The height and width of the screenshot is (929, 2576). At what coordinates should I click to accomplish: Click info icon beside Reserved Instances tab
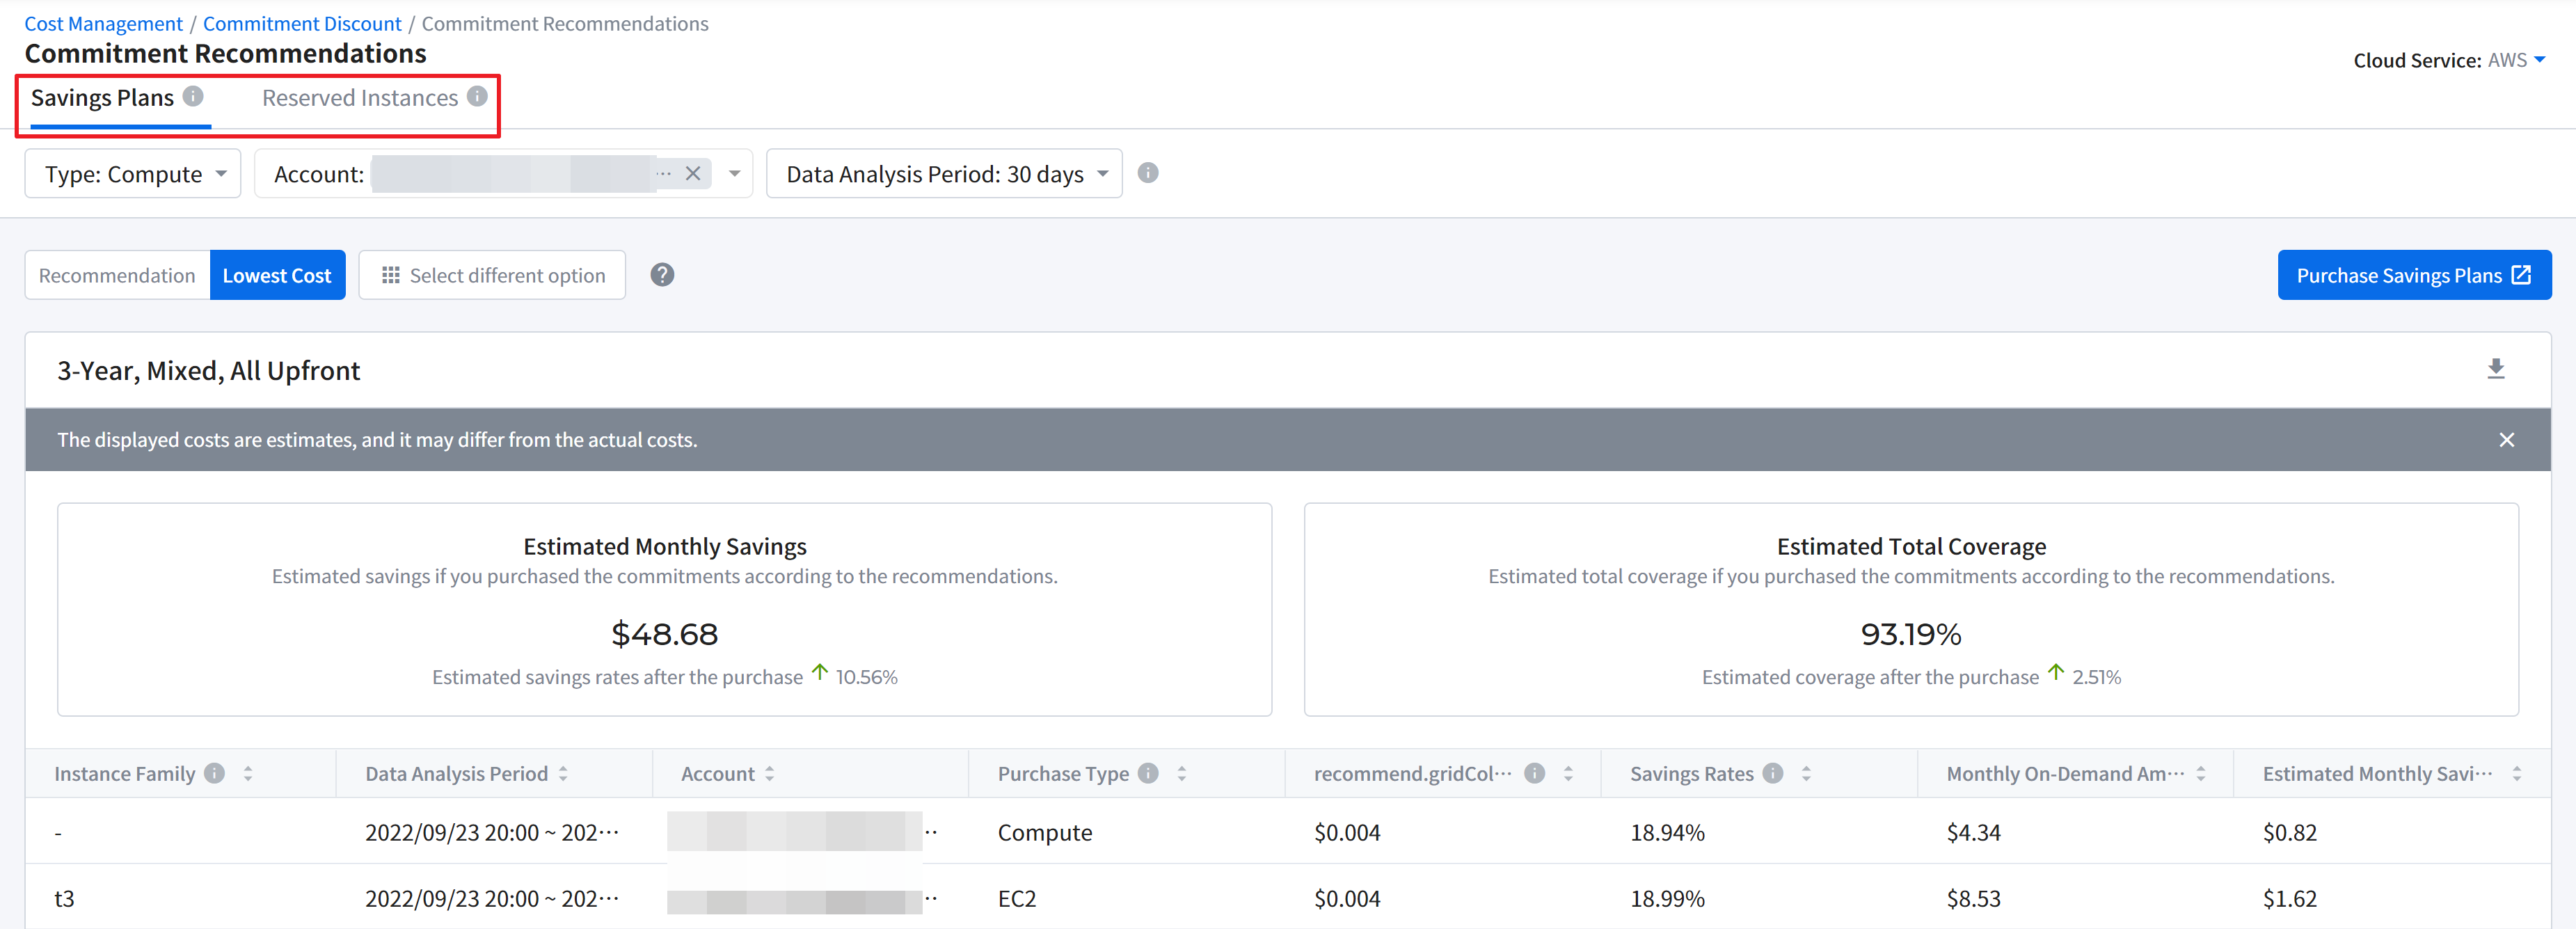(478, 96)
